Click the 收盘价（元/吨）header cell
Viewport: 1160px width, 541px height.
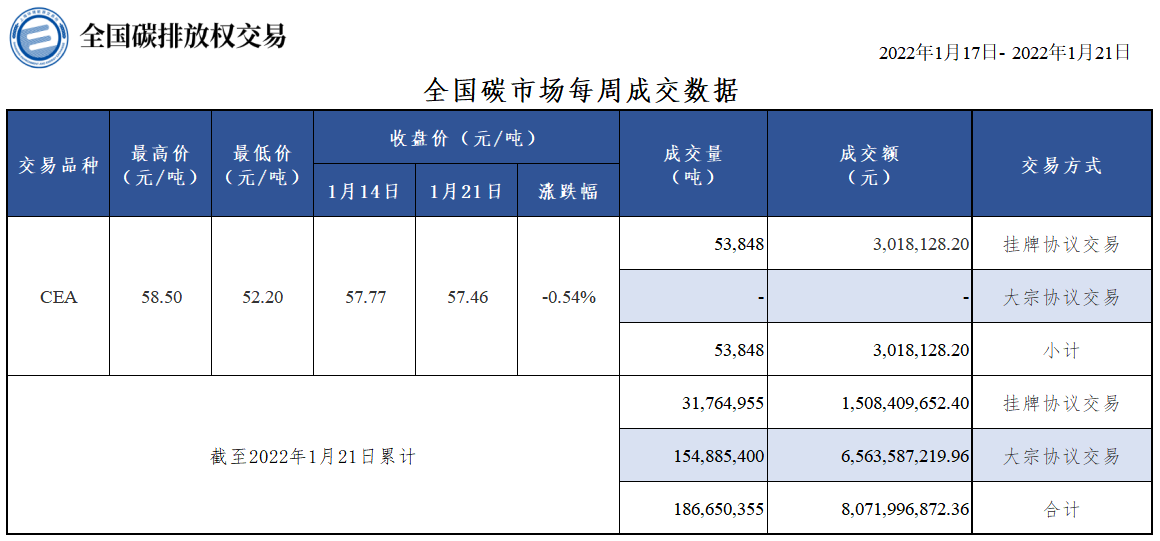[x=466, y=138]
